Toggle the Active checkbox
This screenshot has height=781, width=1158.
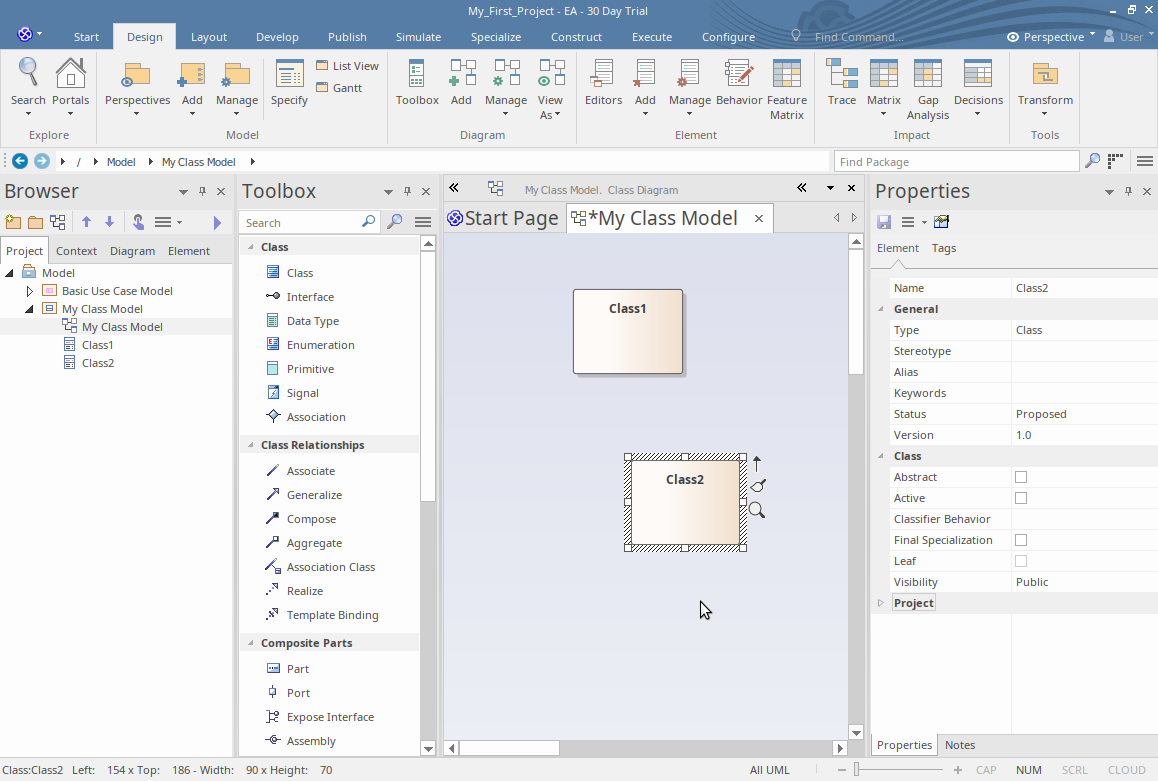(x=1021, y=498)
